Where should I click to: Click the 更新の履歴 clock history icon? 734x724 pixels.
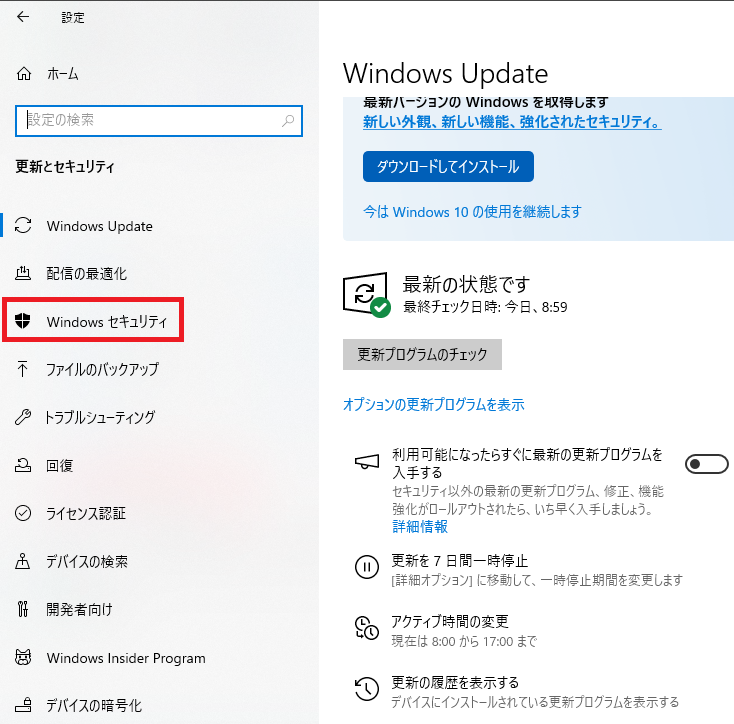point(367,690)
